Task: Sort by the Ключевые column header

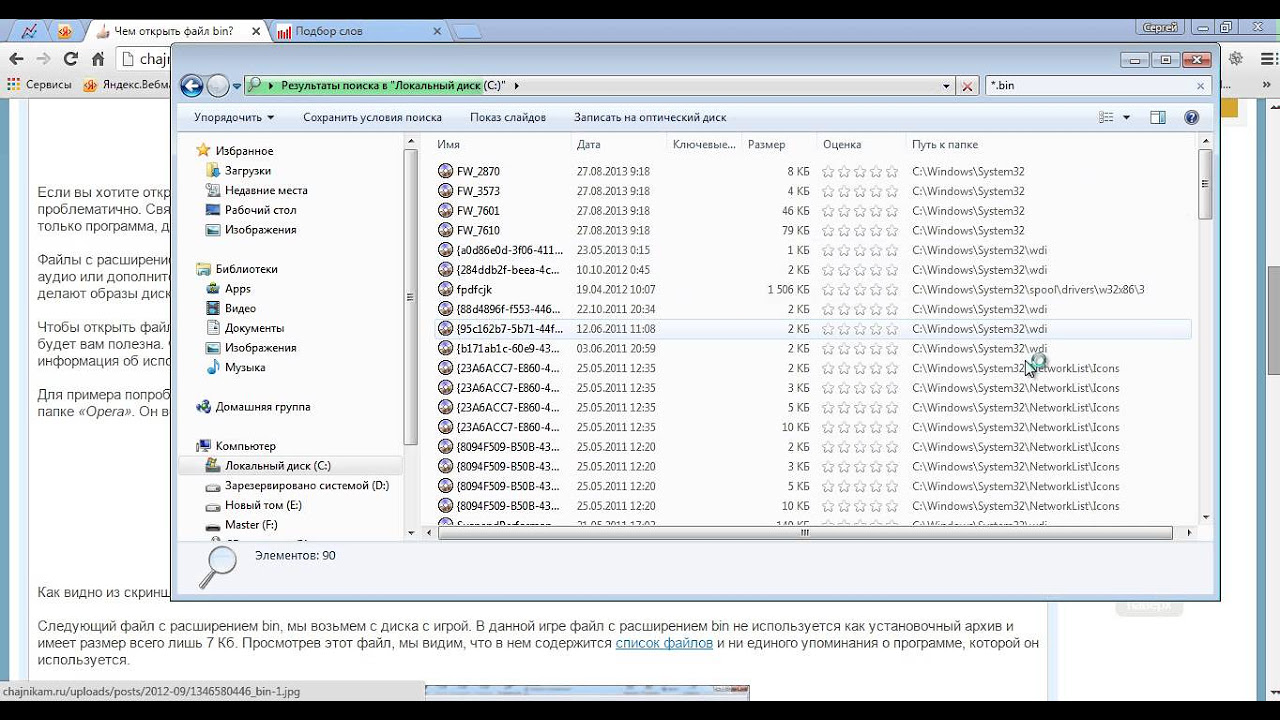Action: (x=705, y=145)
